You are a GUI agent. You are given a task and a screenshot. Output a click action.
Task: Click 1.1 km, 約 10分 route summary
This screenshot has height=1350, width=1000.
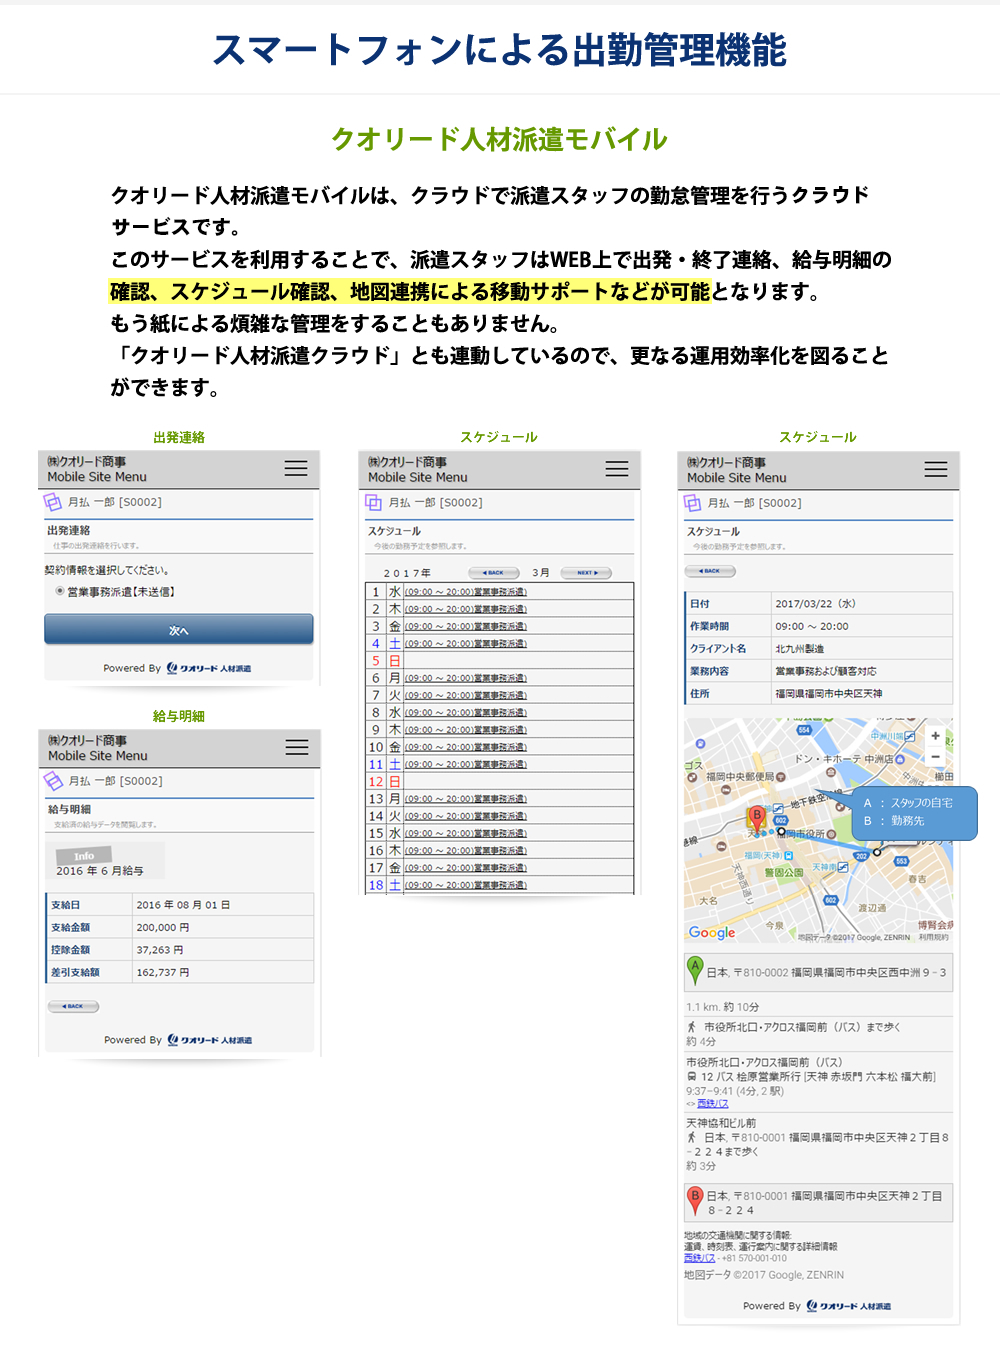(x=723, y=1007)
